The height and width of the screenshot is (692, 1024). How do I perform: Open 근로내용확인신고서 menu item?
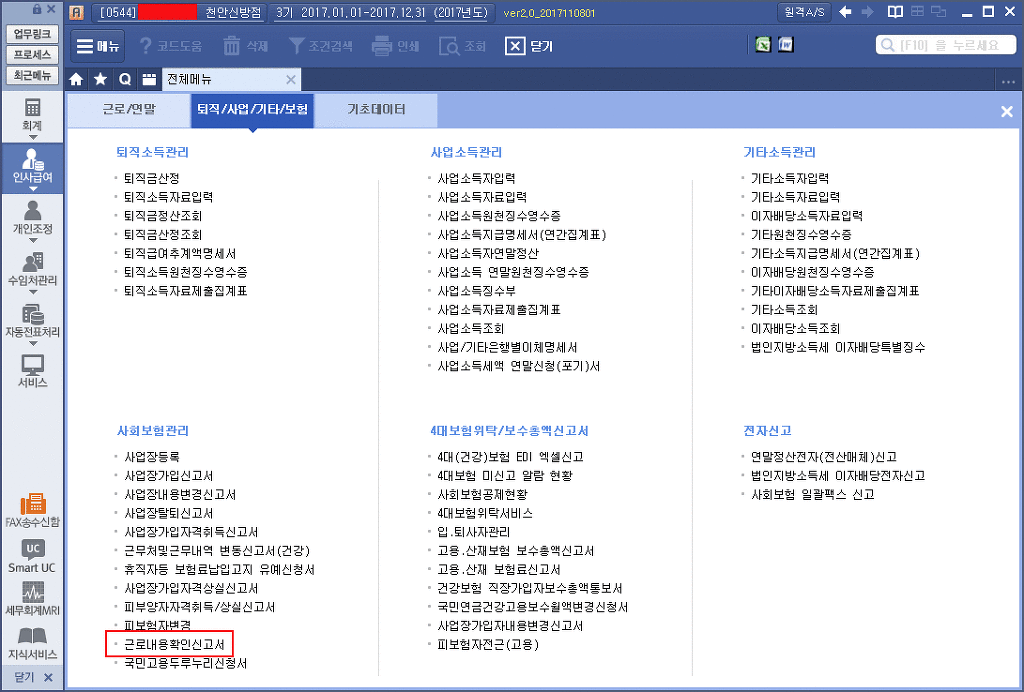(x=174, y=645)
